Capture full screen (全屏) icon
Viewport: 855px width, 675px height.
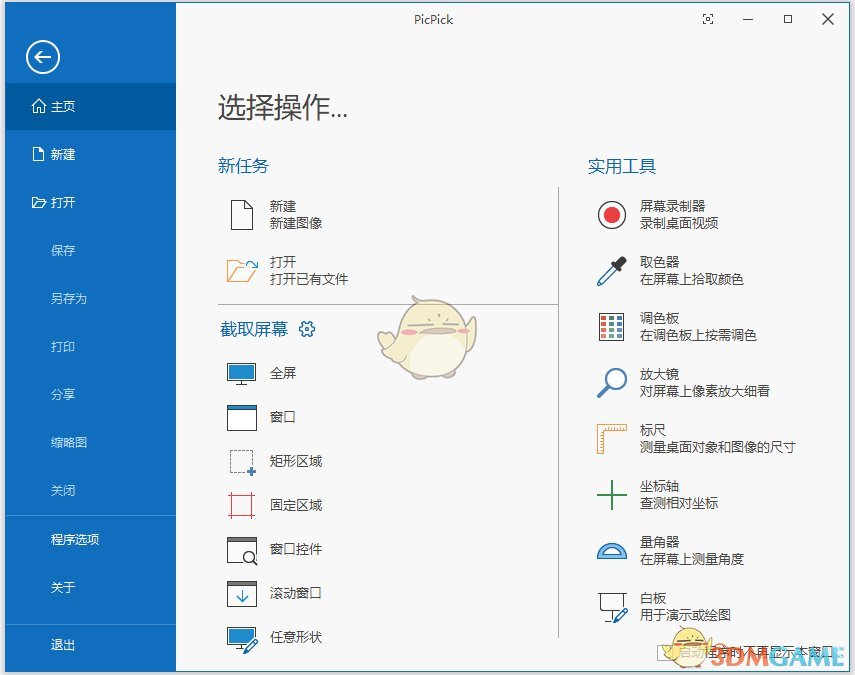pos(242,374)
